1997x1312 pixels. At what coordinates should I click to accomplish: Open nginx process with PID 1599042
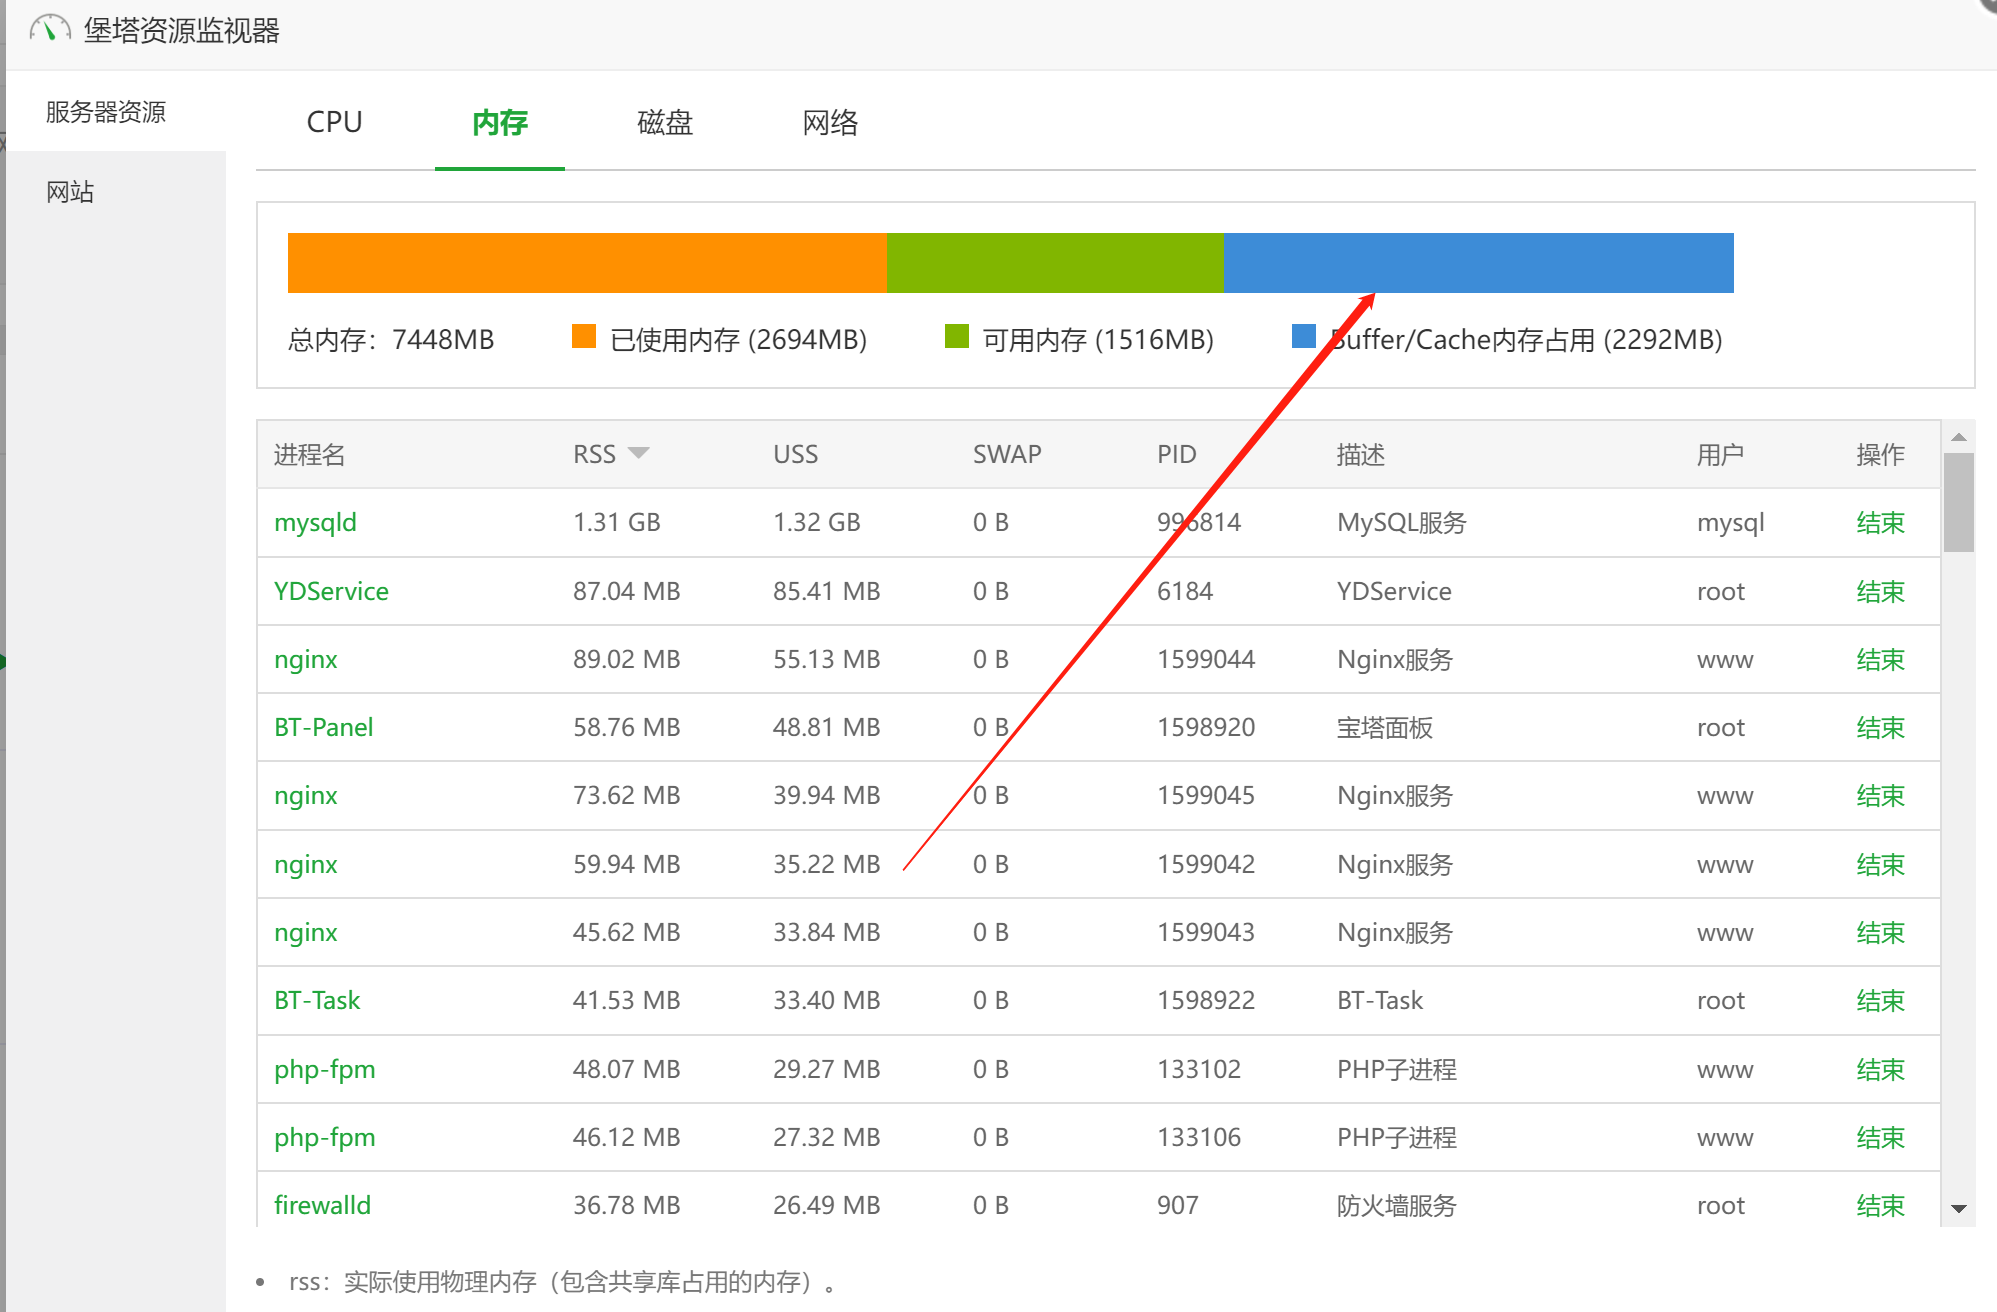(305, 865)
